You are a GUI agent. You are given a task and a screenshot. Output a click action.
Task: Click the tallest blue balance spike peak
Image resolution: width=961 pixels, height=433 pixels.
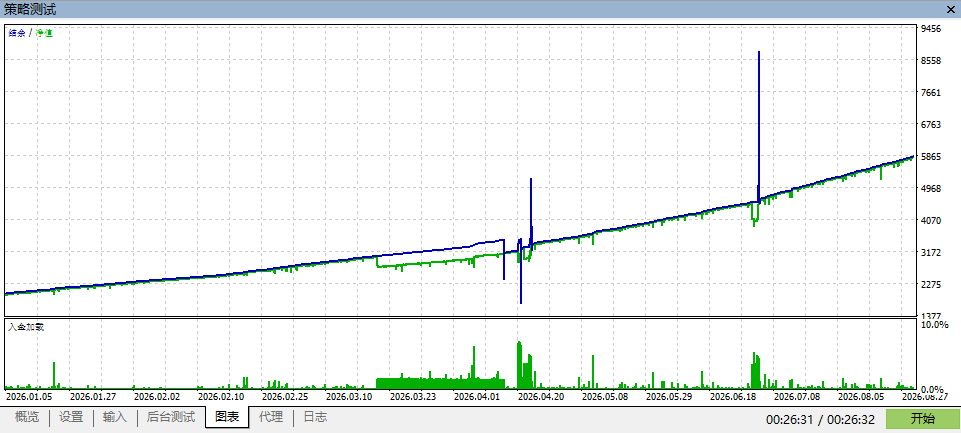pyautogui.click(x=759, y=53)
